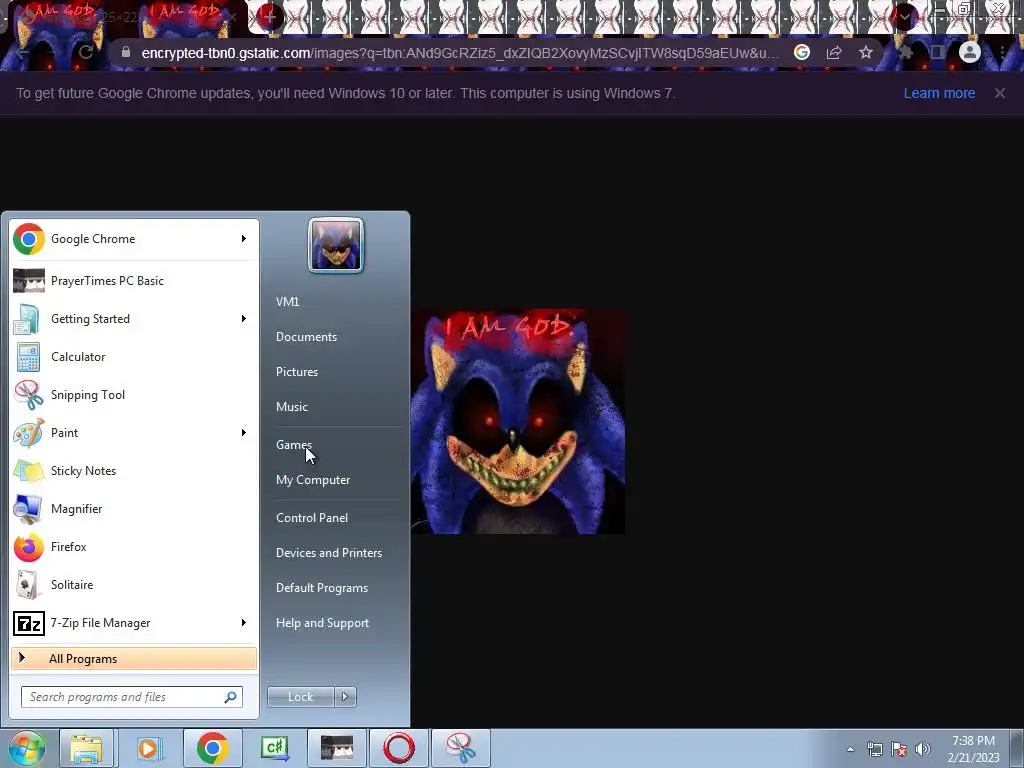Switch to Chrome in the taskbar
Viewport: 1024px width, 768px height.
pos(212,748)
